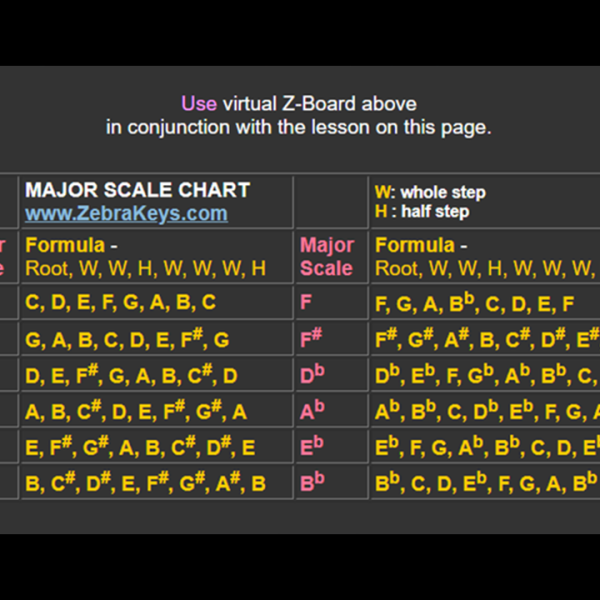Click the pink Bb scale name cell
600x600 pixels.
(313, 483)
